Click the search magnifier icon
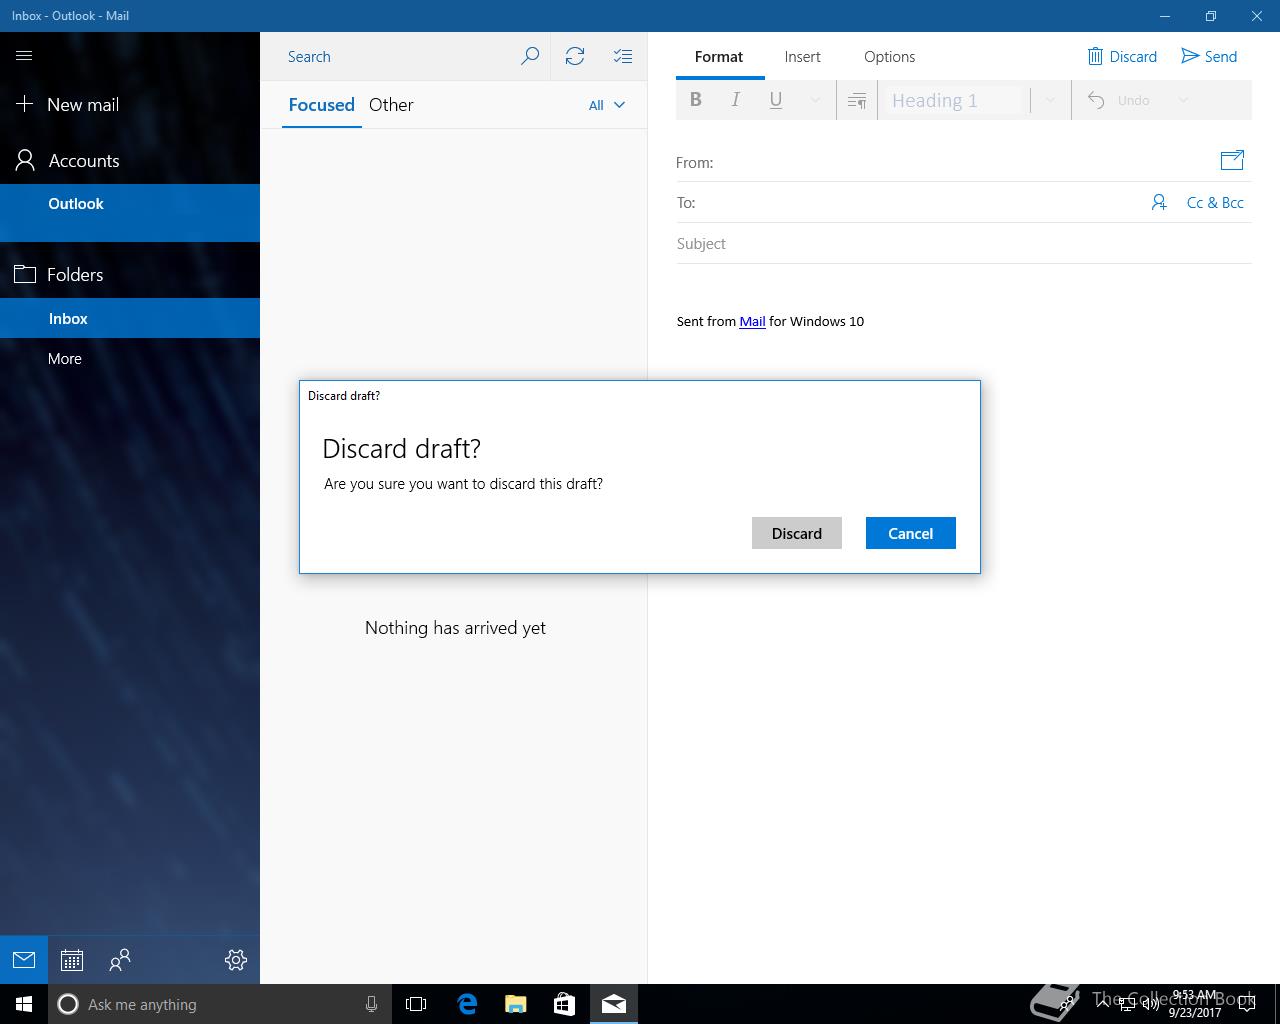1280x1024 pixels. pos(530,57)
